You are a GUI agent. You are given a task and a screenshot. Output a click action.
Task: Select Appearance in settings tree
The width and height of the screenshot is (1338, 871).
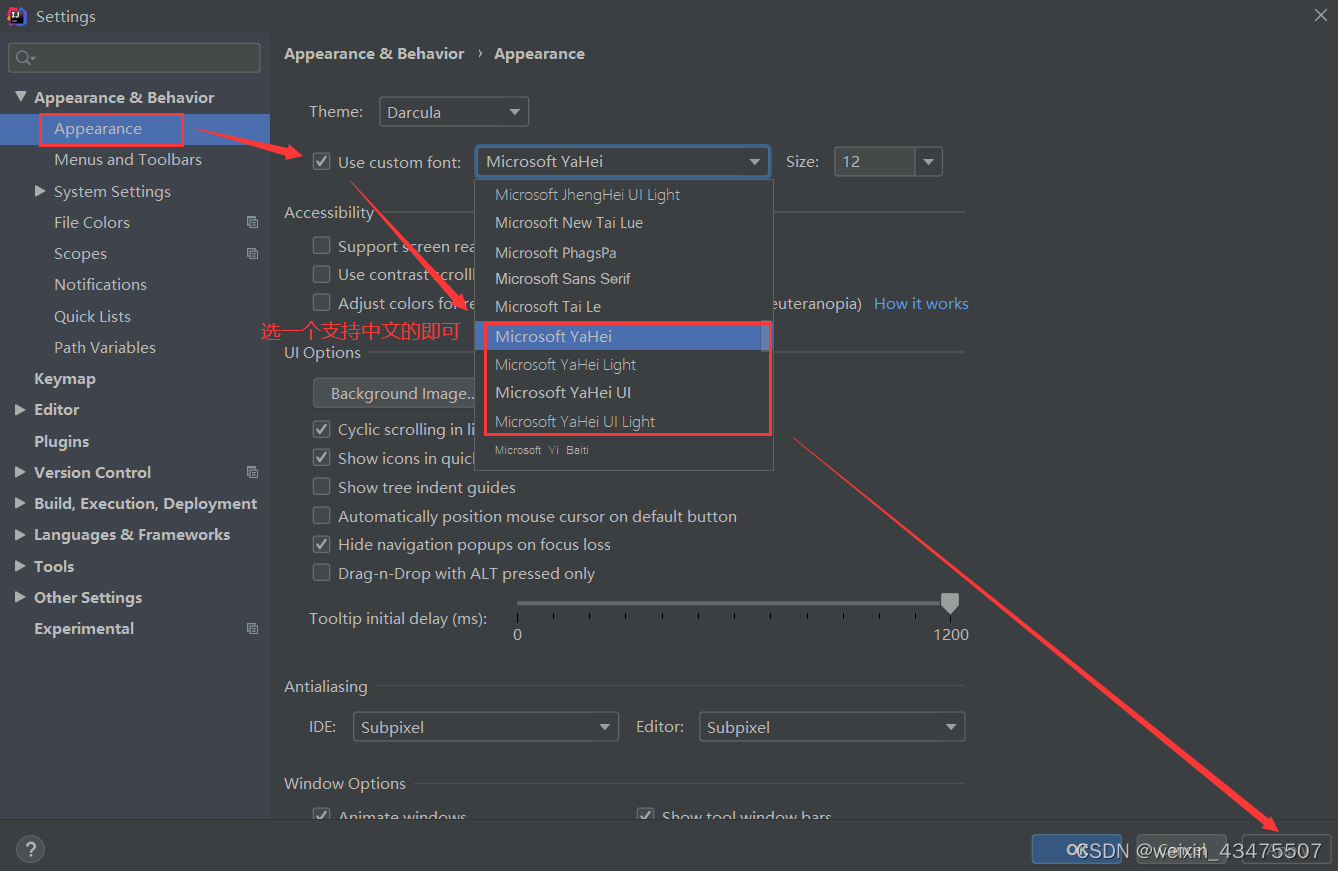click(135, 129)
